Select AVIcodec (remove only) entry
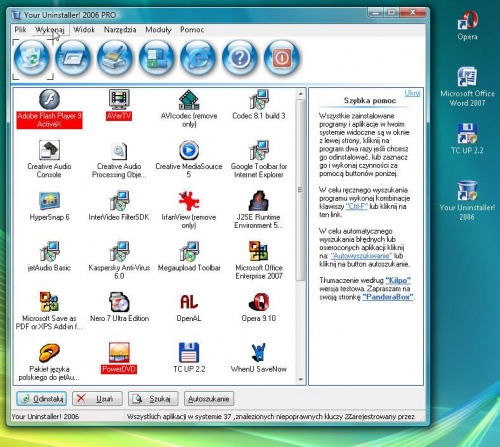The image size is (500, 447). point(189,109)
